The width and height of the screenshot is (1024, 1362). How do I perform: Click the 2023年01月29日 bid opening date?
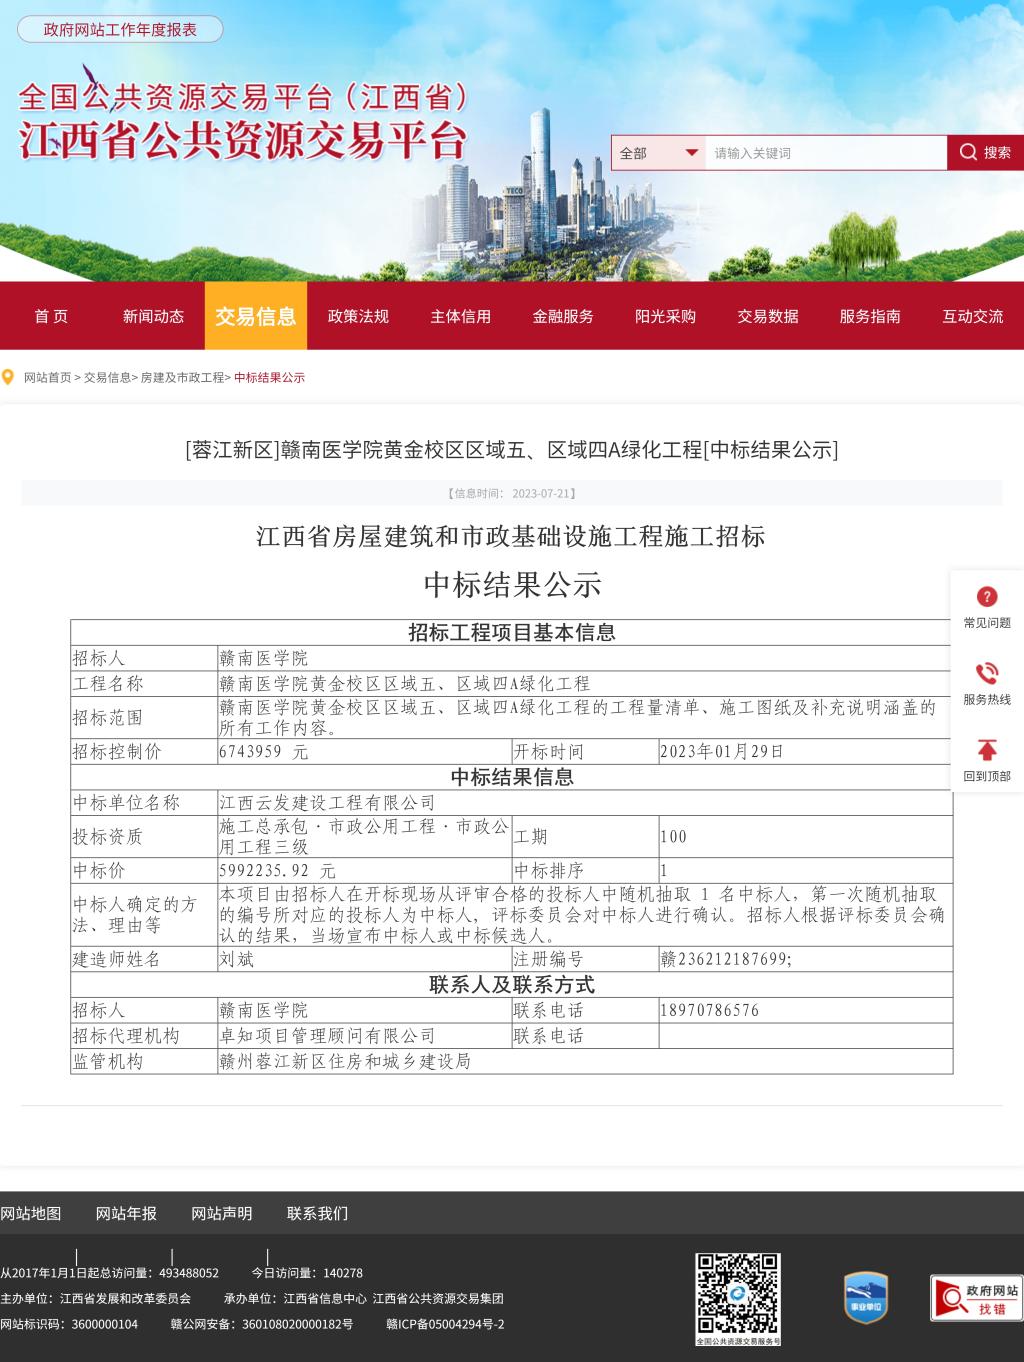pyautogui.click(x=722, y=752)
